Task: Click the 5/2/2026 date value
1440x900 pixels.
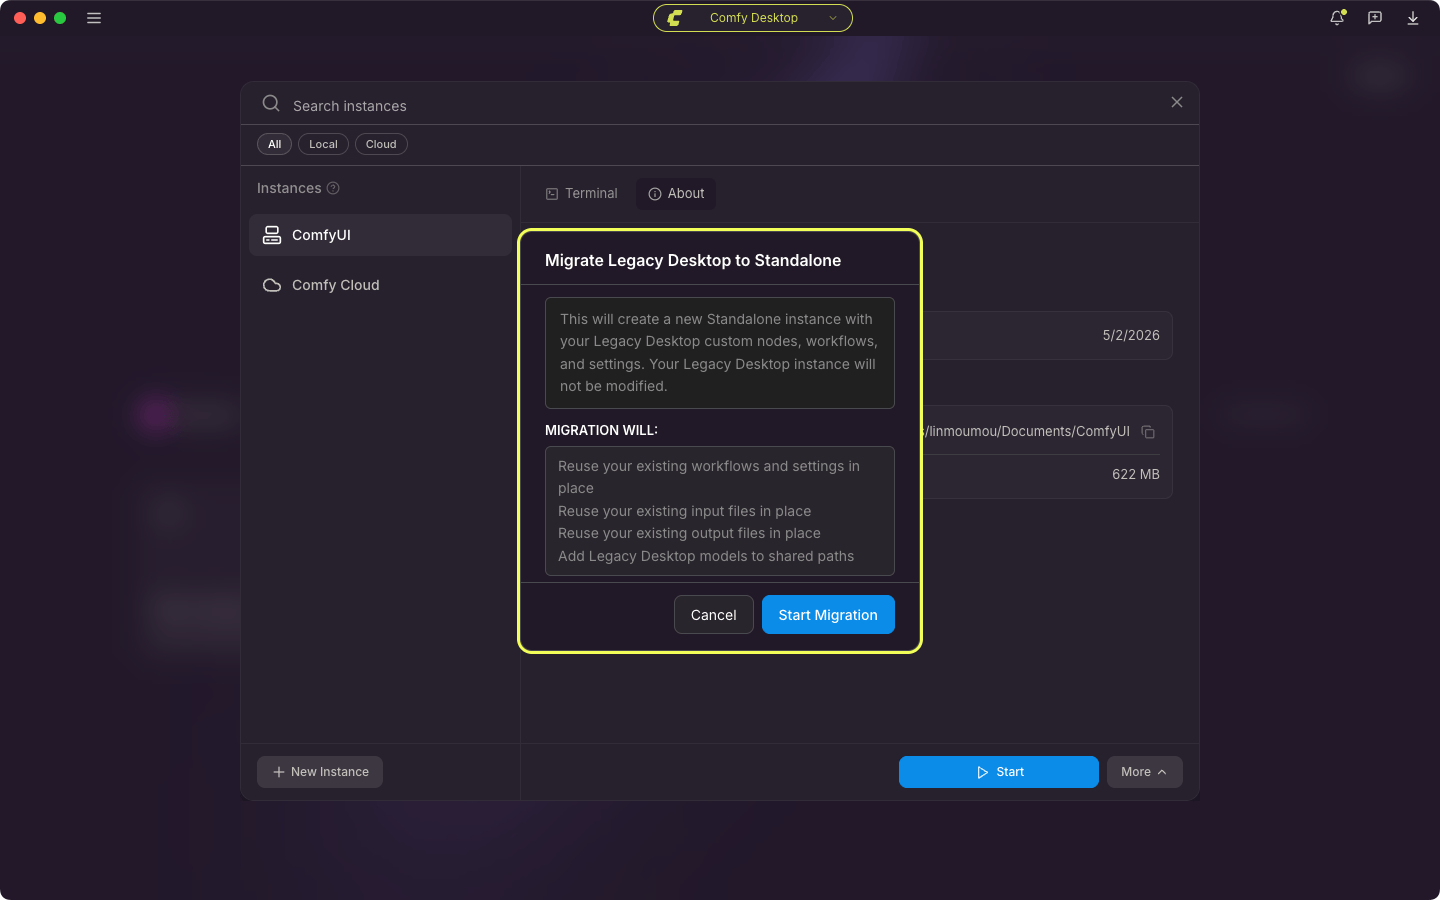Action: [x=1131, y=336]
